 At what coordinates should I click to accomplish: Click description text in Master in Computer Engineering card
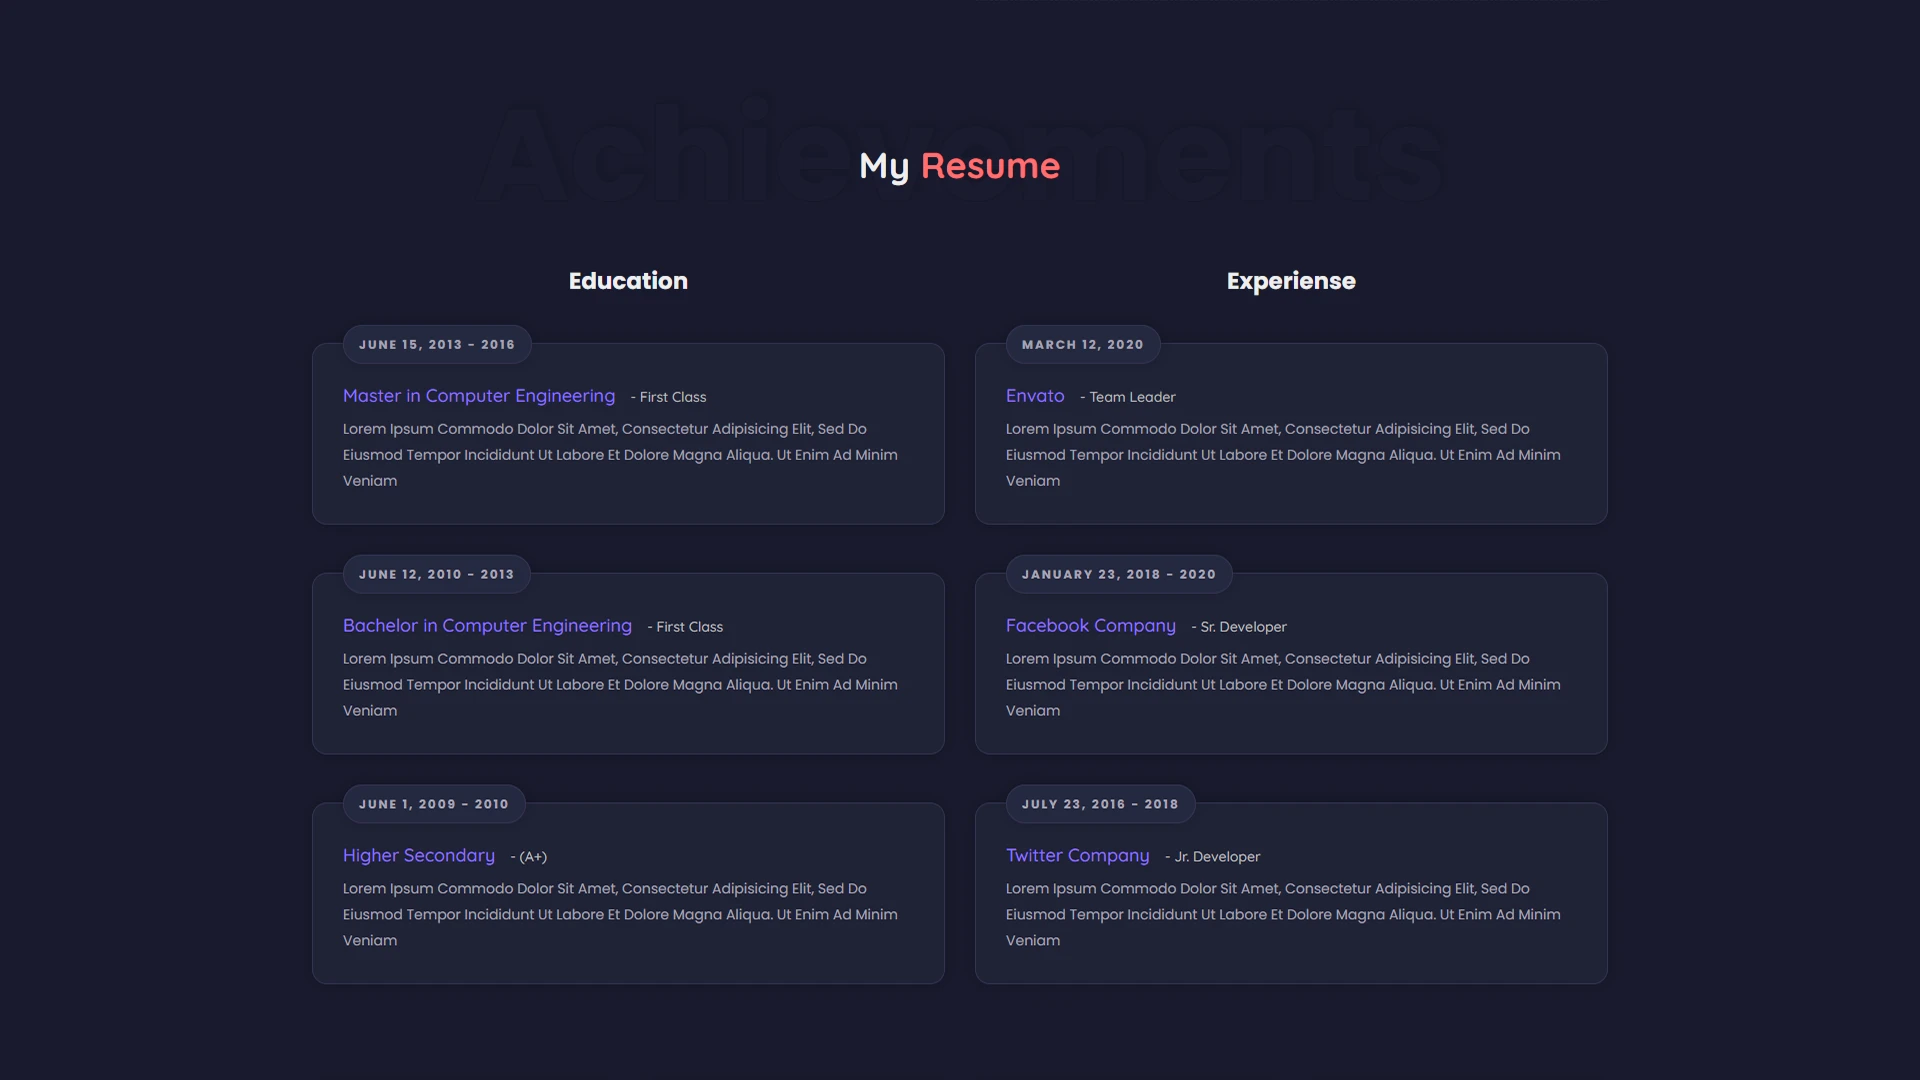pos(620,455)
